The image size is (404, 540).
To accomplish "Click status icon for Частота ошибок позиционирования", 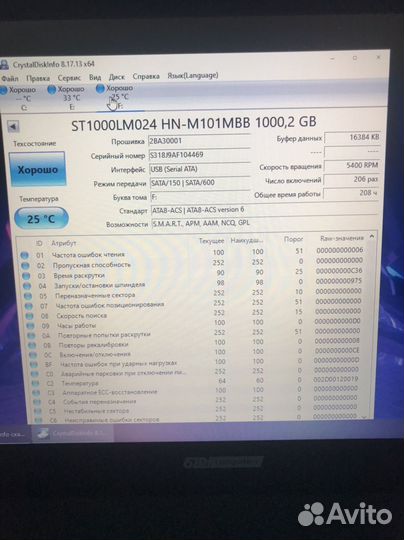I will (x=29, y=306).
